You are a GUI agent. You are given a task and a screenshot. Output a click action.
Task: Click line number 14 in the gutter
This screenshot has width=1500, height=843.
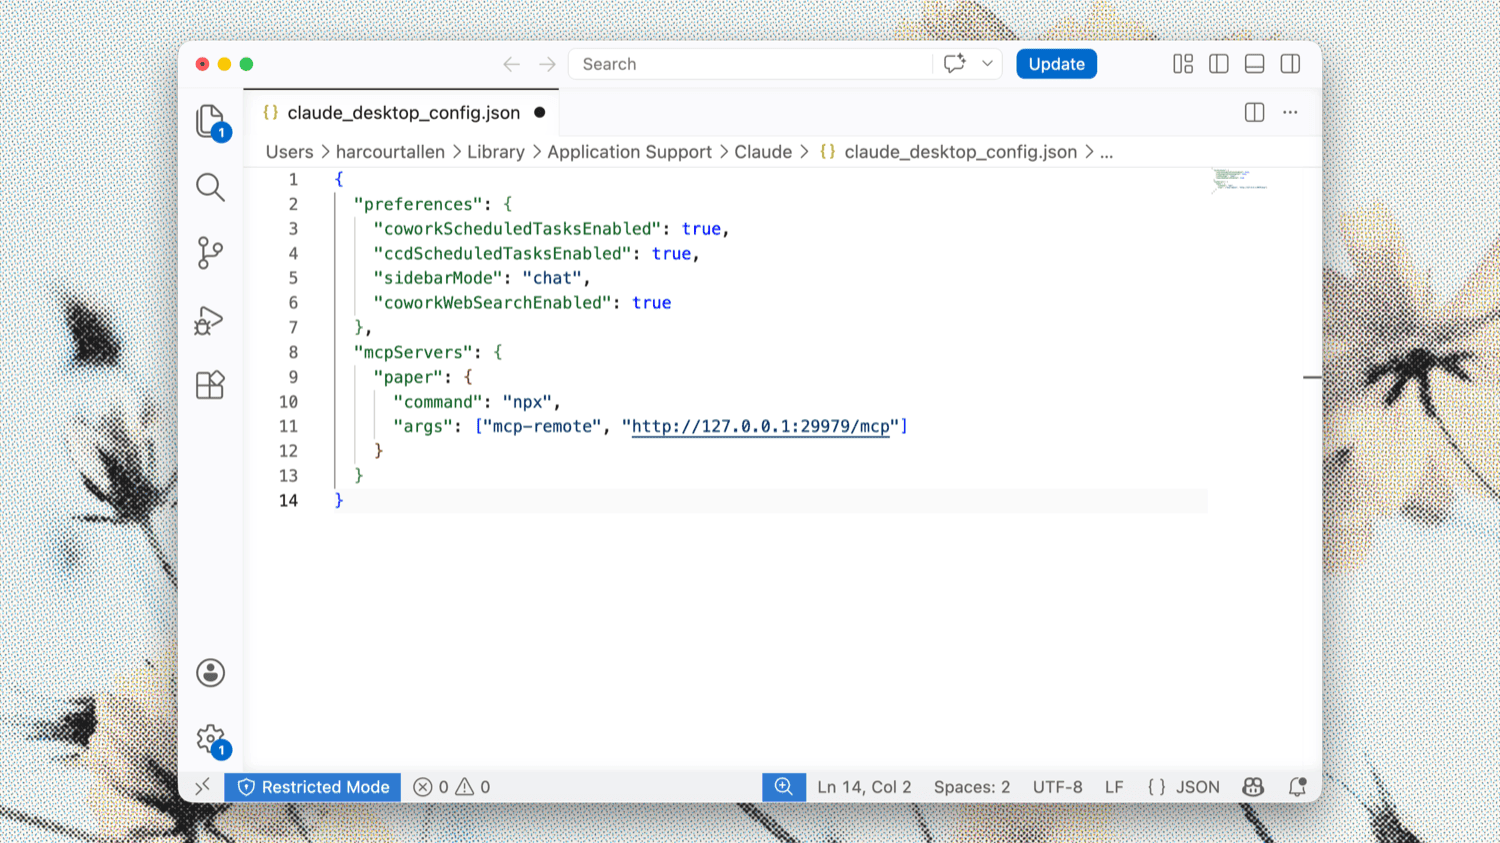pyautogui.click(x=288, y=501)
